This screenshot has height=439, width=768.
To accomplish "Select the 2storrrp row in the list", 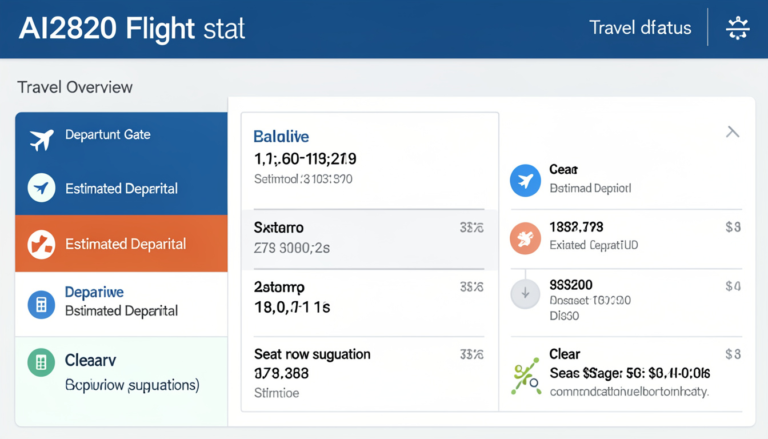I will click(369, 297).
